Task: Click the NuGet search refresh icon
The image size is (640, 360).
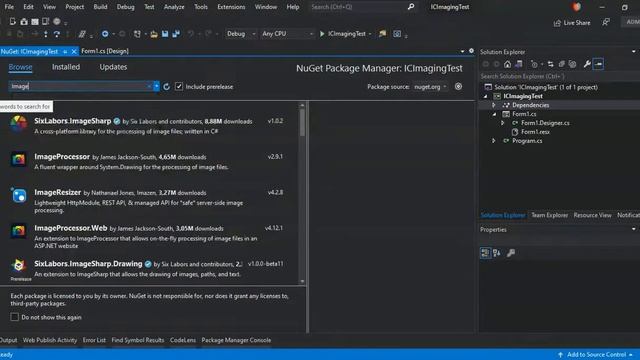Action: pos(166,87)
